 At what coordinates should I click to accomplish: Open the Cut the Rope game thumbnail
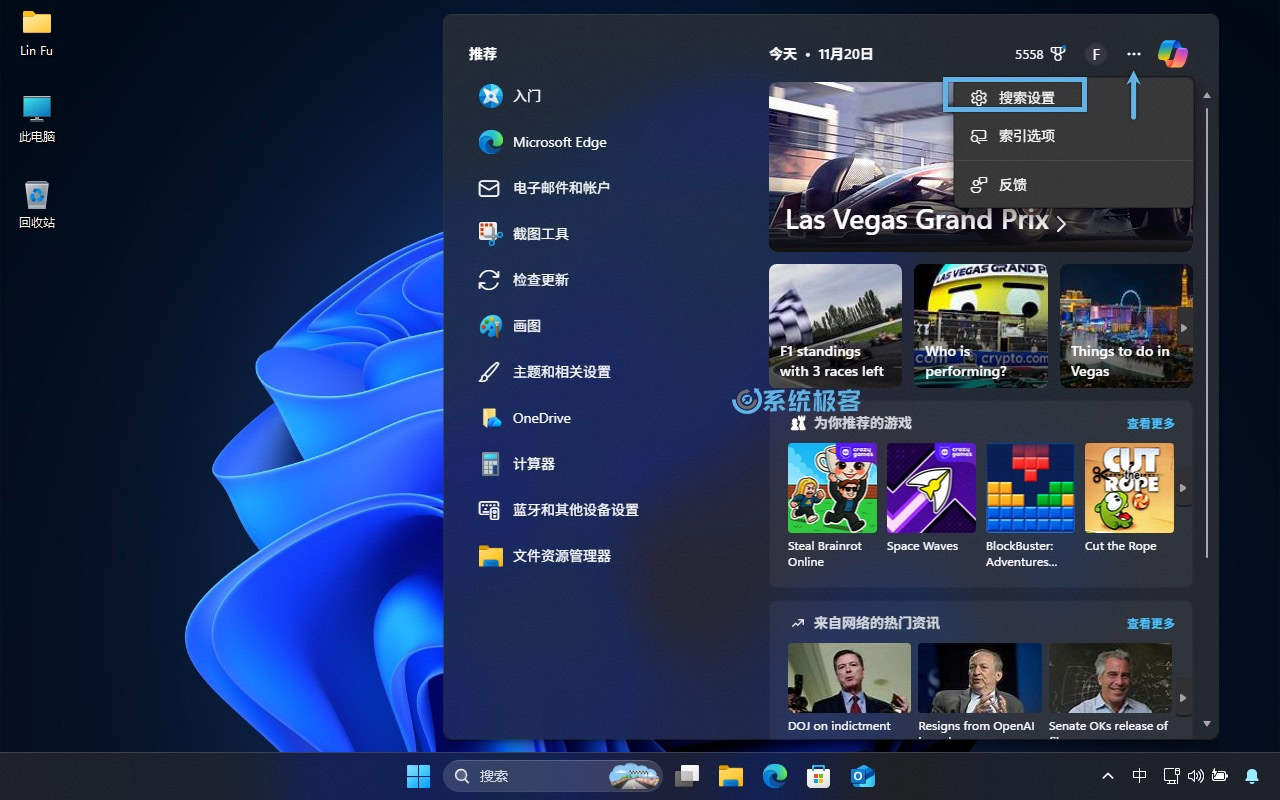coord(1129,488)
